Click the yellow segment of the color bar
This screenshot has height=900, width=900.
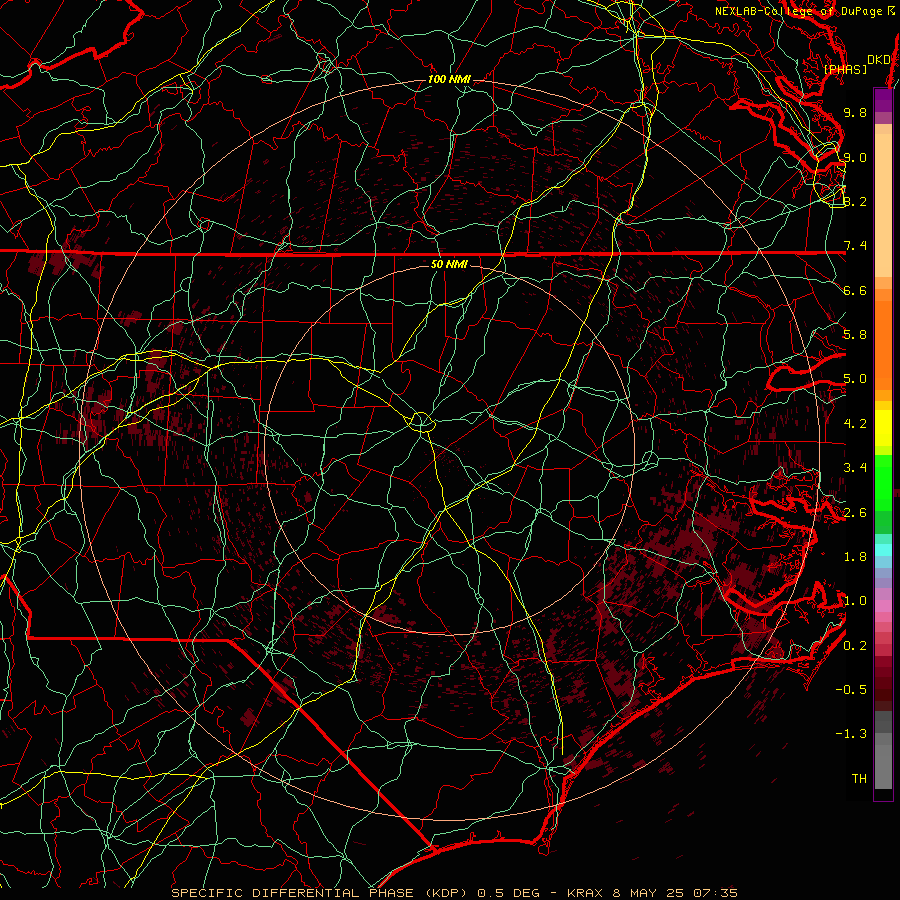pyautogui.click(x=883, y=428)
